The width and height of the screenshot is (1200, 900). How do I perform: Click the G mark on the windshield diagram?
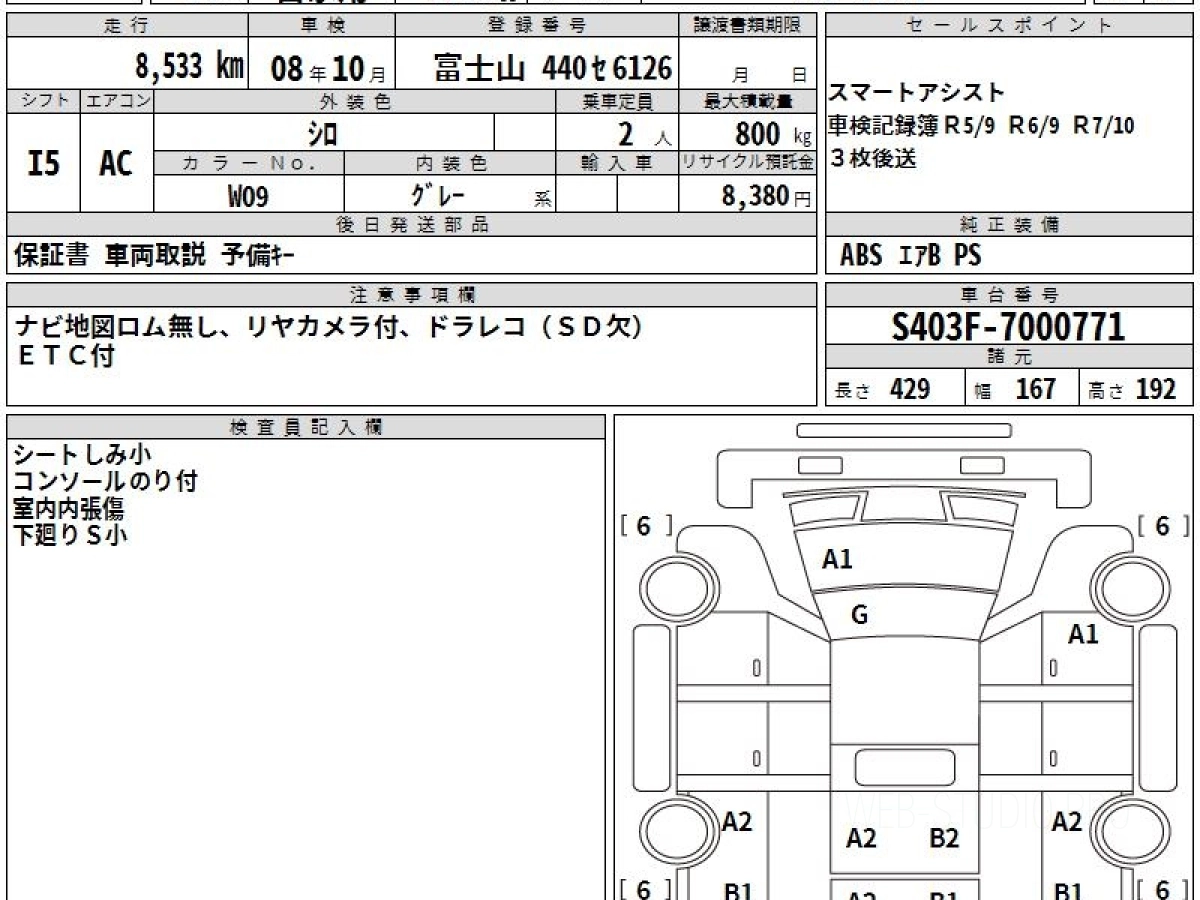coord(859,616)
